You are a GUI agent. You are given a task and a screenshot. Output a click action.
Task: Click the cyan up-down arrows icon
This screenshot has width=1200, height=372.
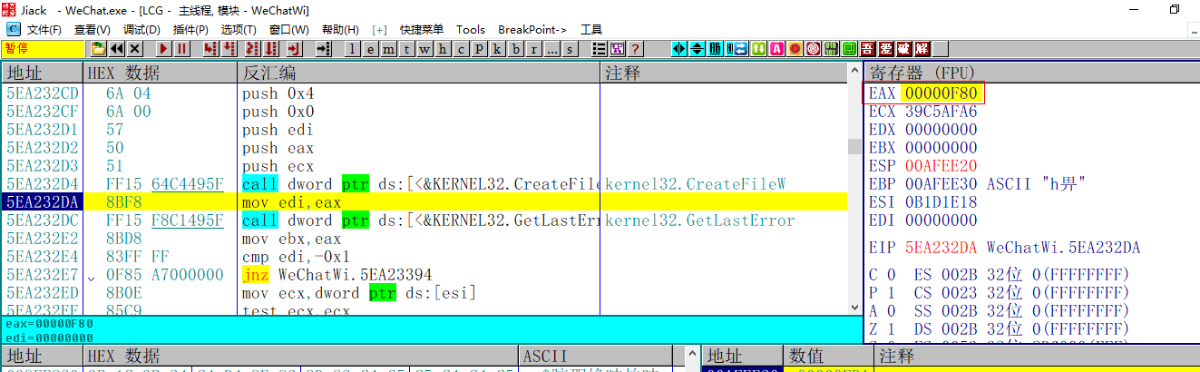(x=697, y=48)
